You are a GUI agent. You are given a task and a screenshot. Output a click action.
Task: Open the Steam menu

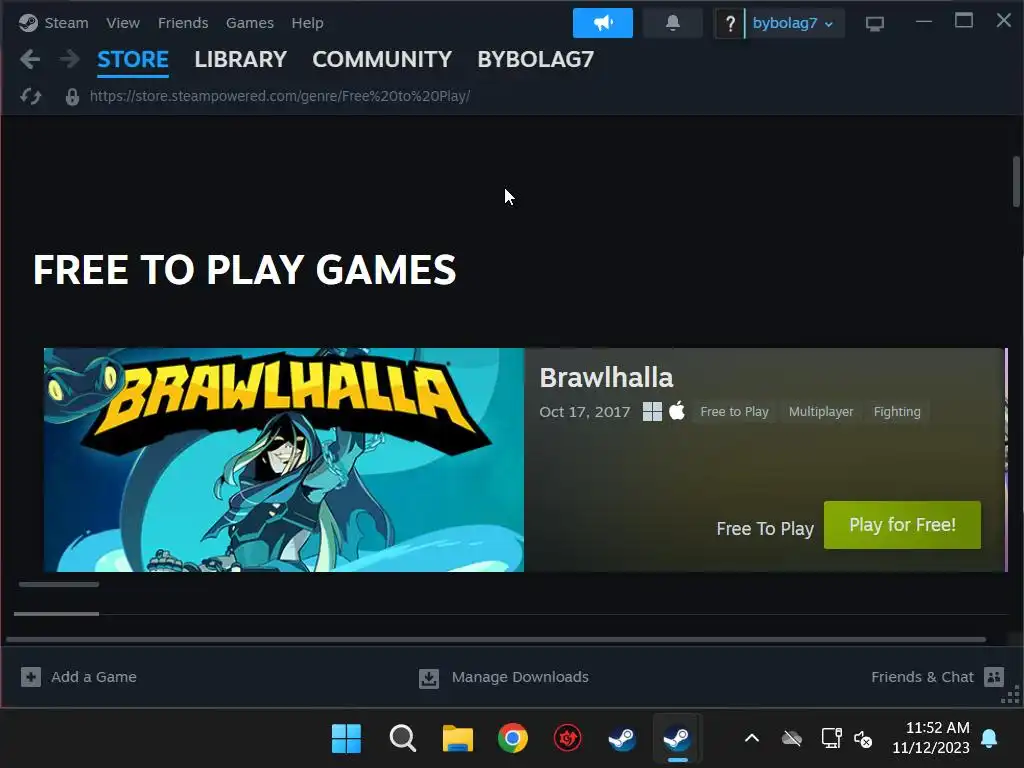tap(66, 23)
